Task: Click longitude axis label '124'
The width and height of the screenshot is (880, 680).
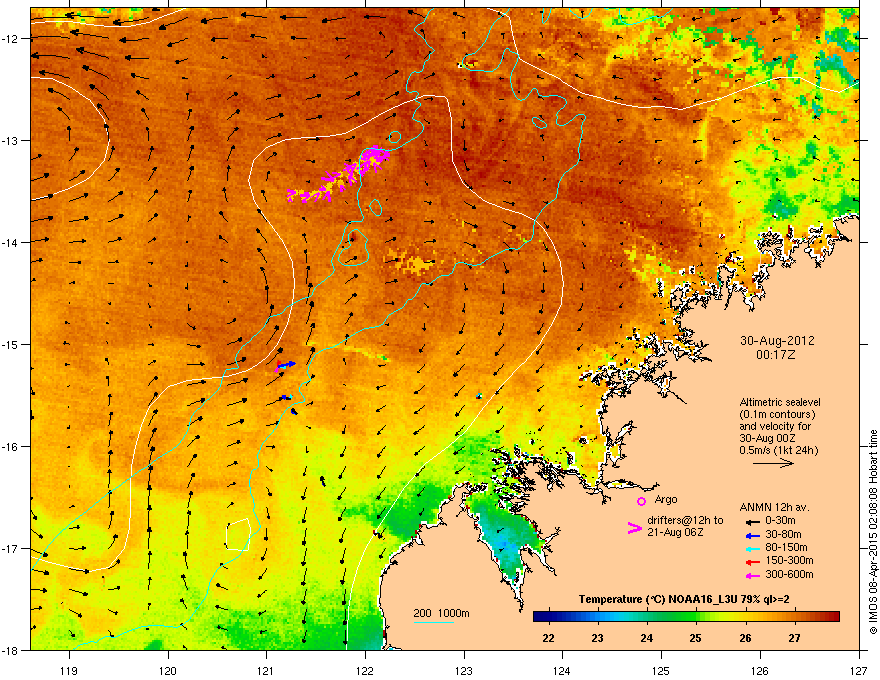Action: (x=562, y=670)
